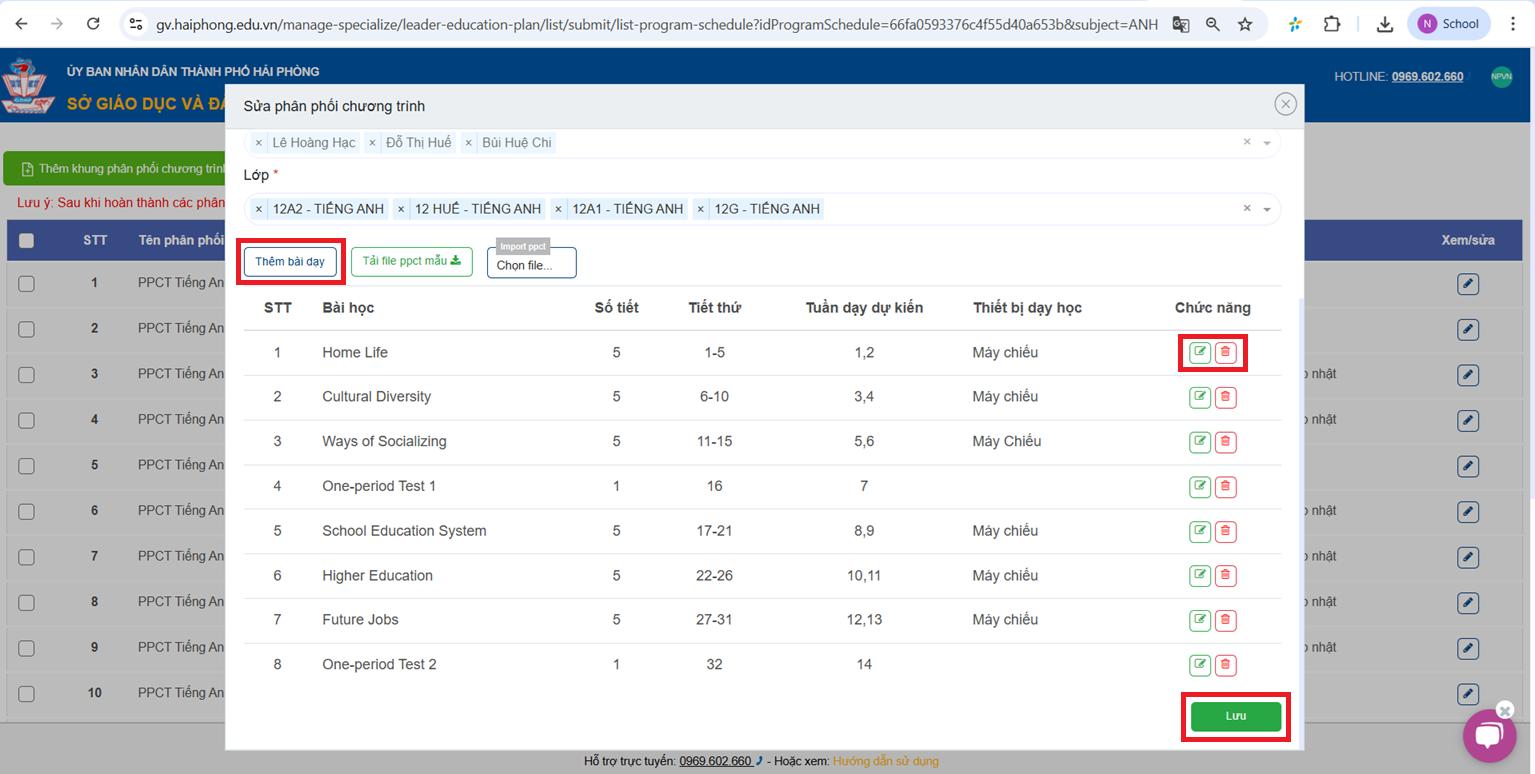The height and width of the screenshot is (774, 1535).
Task: Delete the One-period Test 1 row
Action: 1225,487
